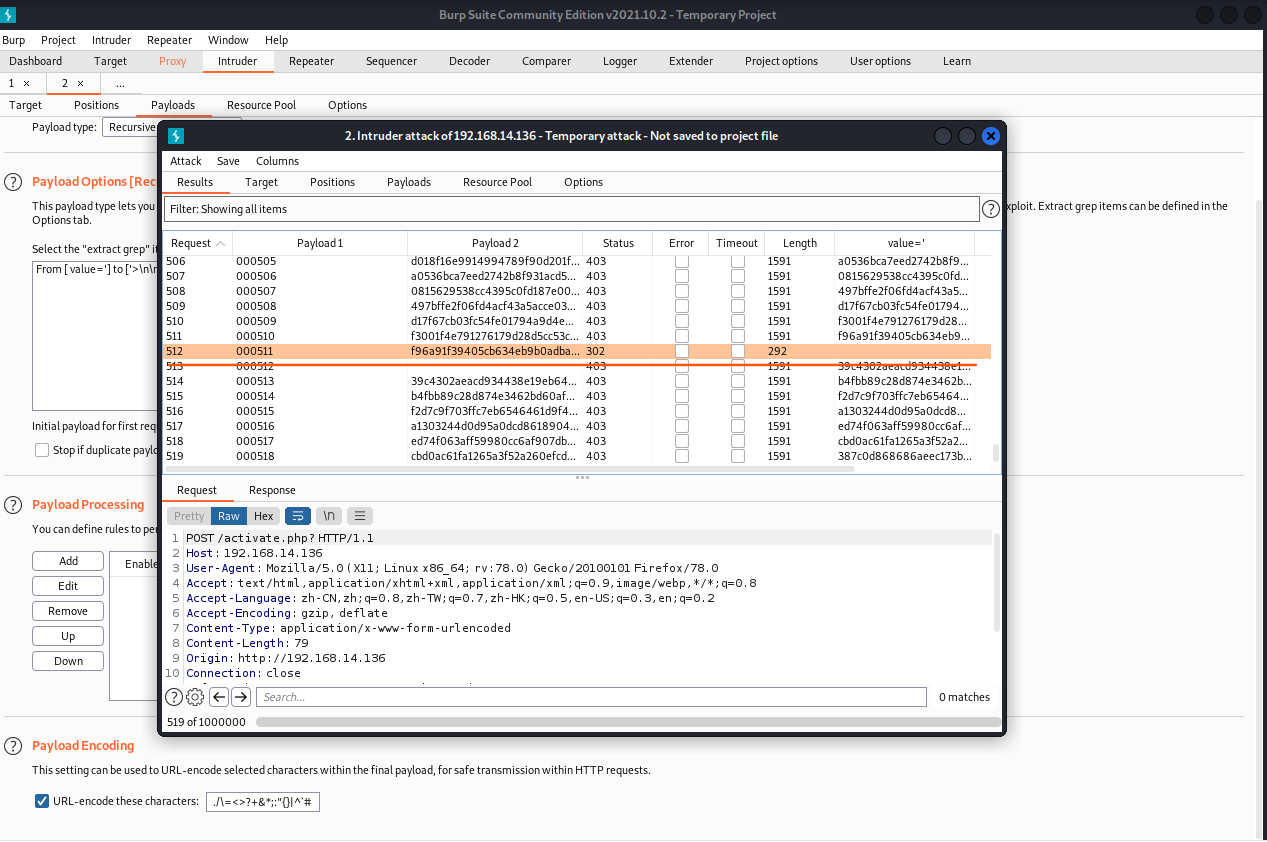
Task: Toggle word wrap in message editor
Action: [x=297, y=516]
